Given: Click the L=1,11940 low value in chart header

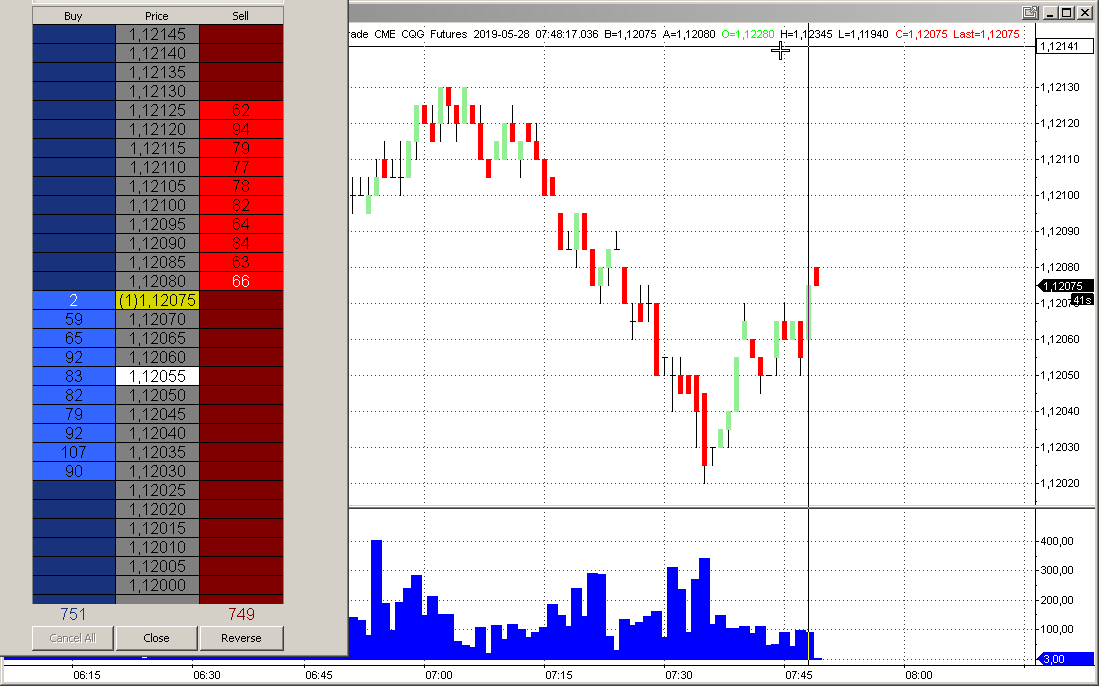Looking at the screenshot, I should pyautogui.click(x=864, y=34).
